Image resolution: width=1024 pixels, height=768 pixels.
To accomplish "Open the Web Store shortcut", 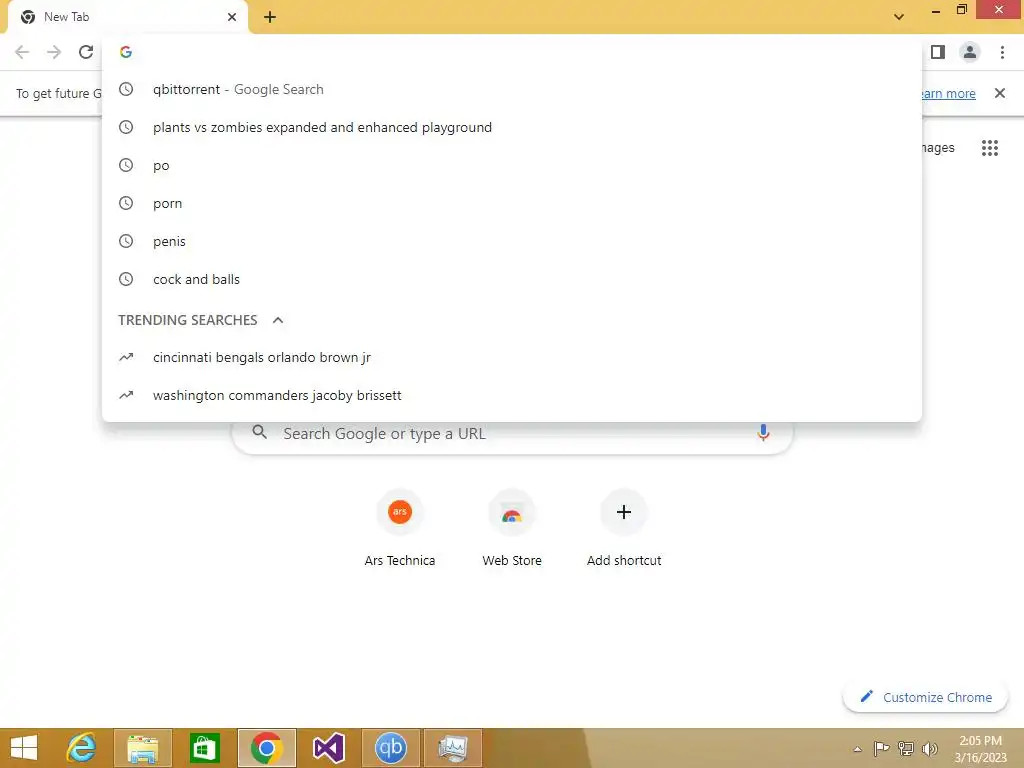I will 512,530.
